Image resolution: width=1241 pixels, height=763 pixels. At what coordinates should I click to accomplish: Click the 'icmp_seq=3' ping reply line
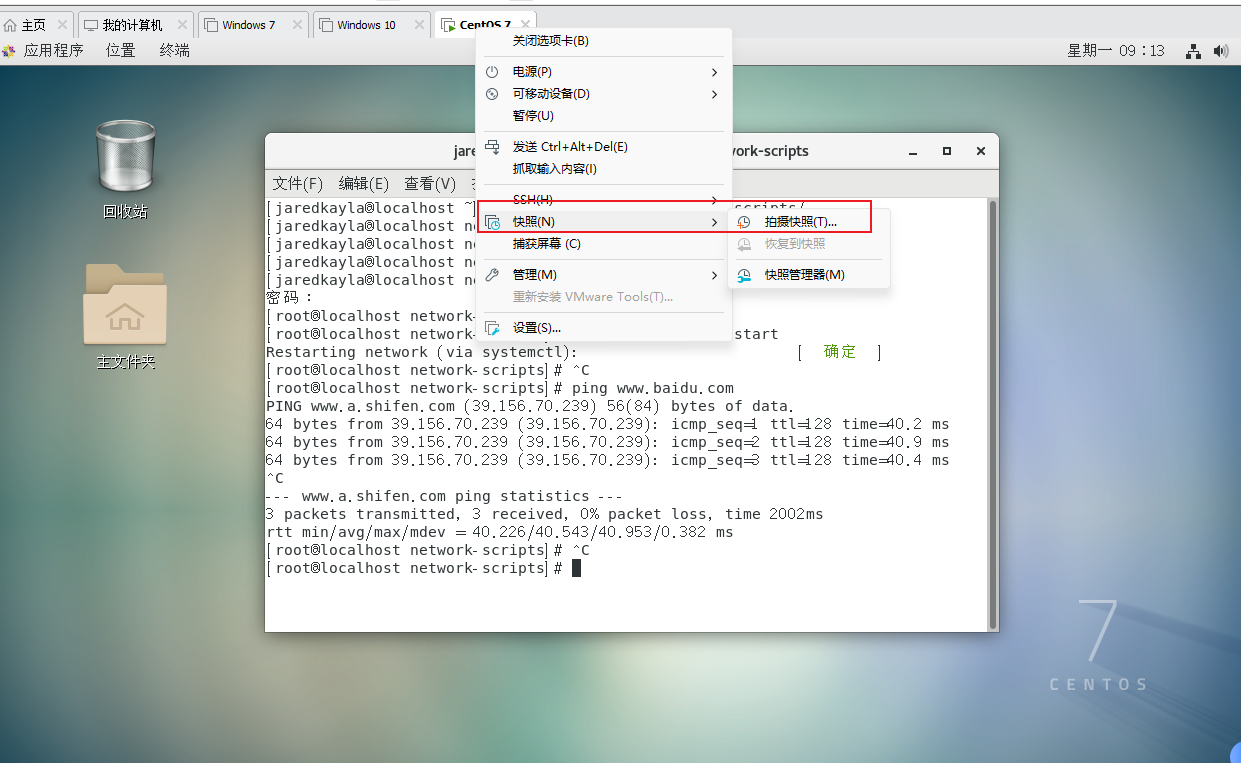608,460
